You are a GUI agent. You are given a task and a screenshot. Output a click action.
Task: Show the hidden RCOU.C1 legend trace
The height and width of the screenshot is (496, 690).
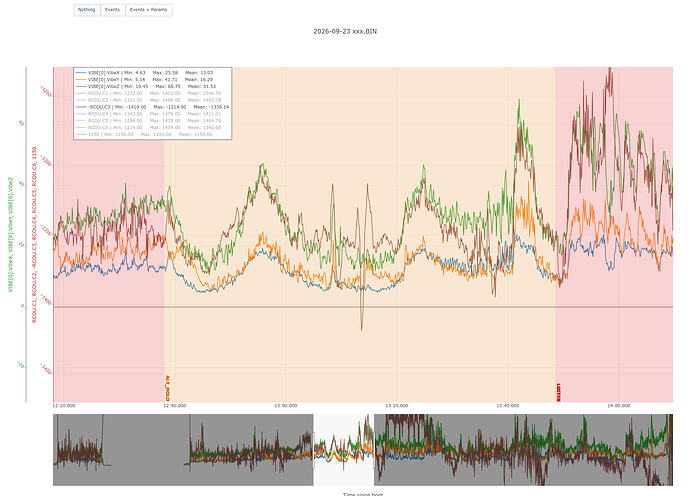point(148,93)
